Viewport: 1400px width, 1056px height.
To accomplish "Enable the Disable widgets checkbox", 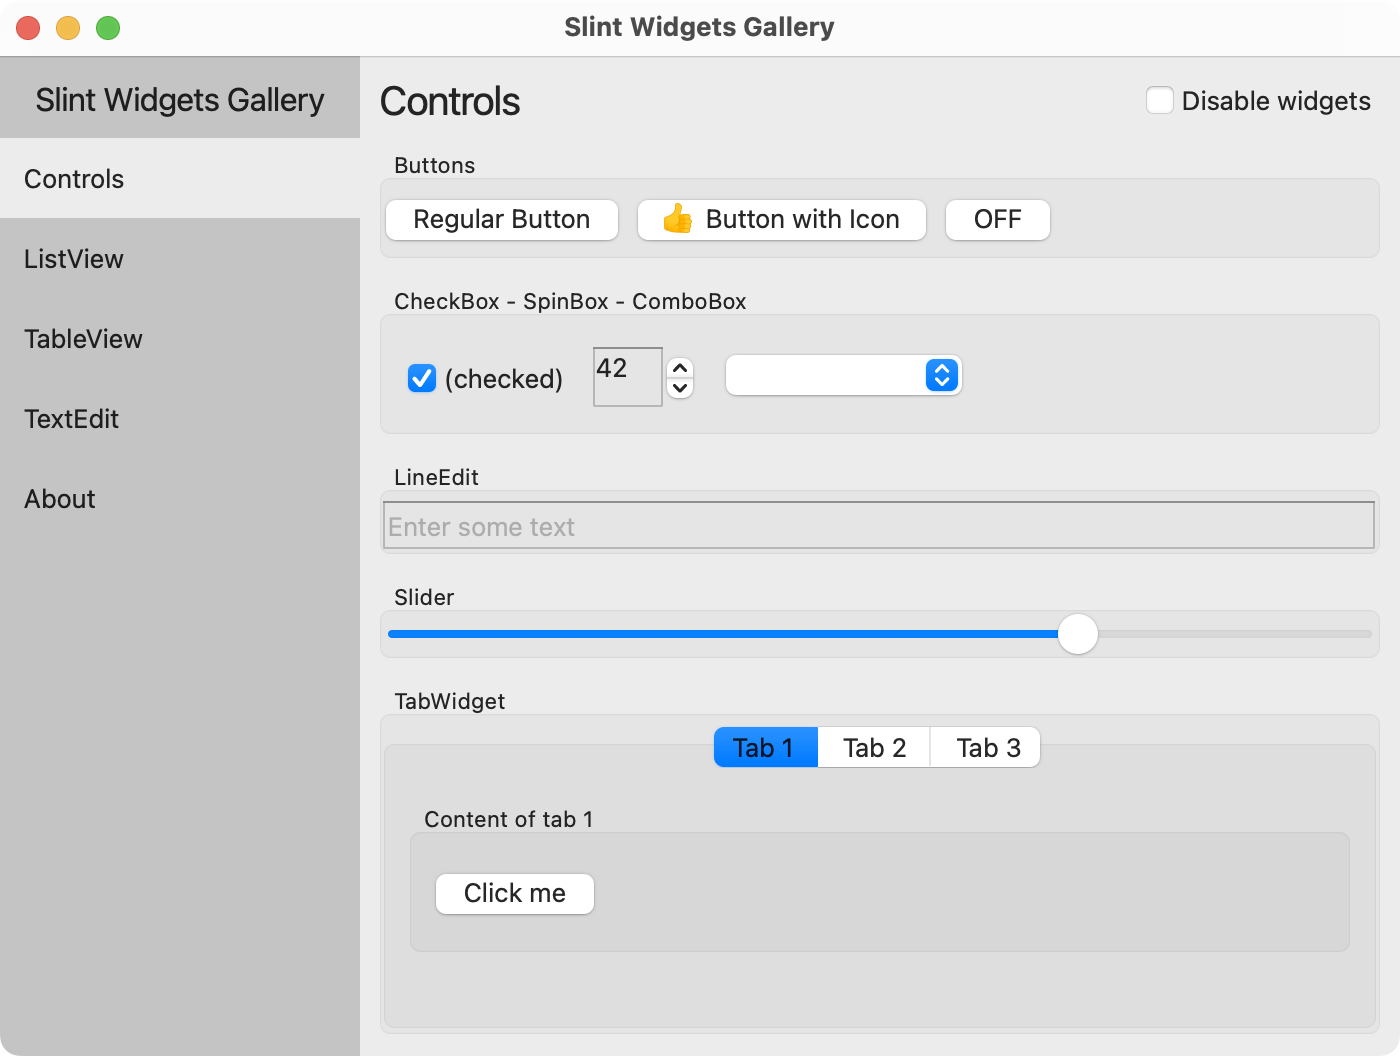I will point(1159,100).
